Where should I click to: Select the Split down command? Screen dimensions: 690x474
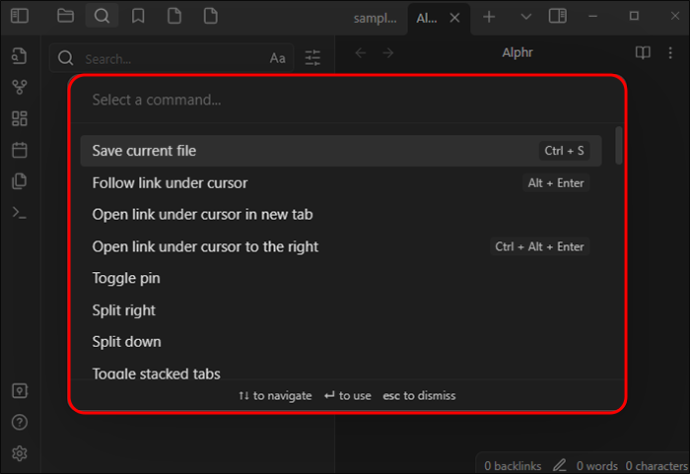tap(341, 342)
